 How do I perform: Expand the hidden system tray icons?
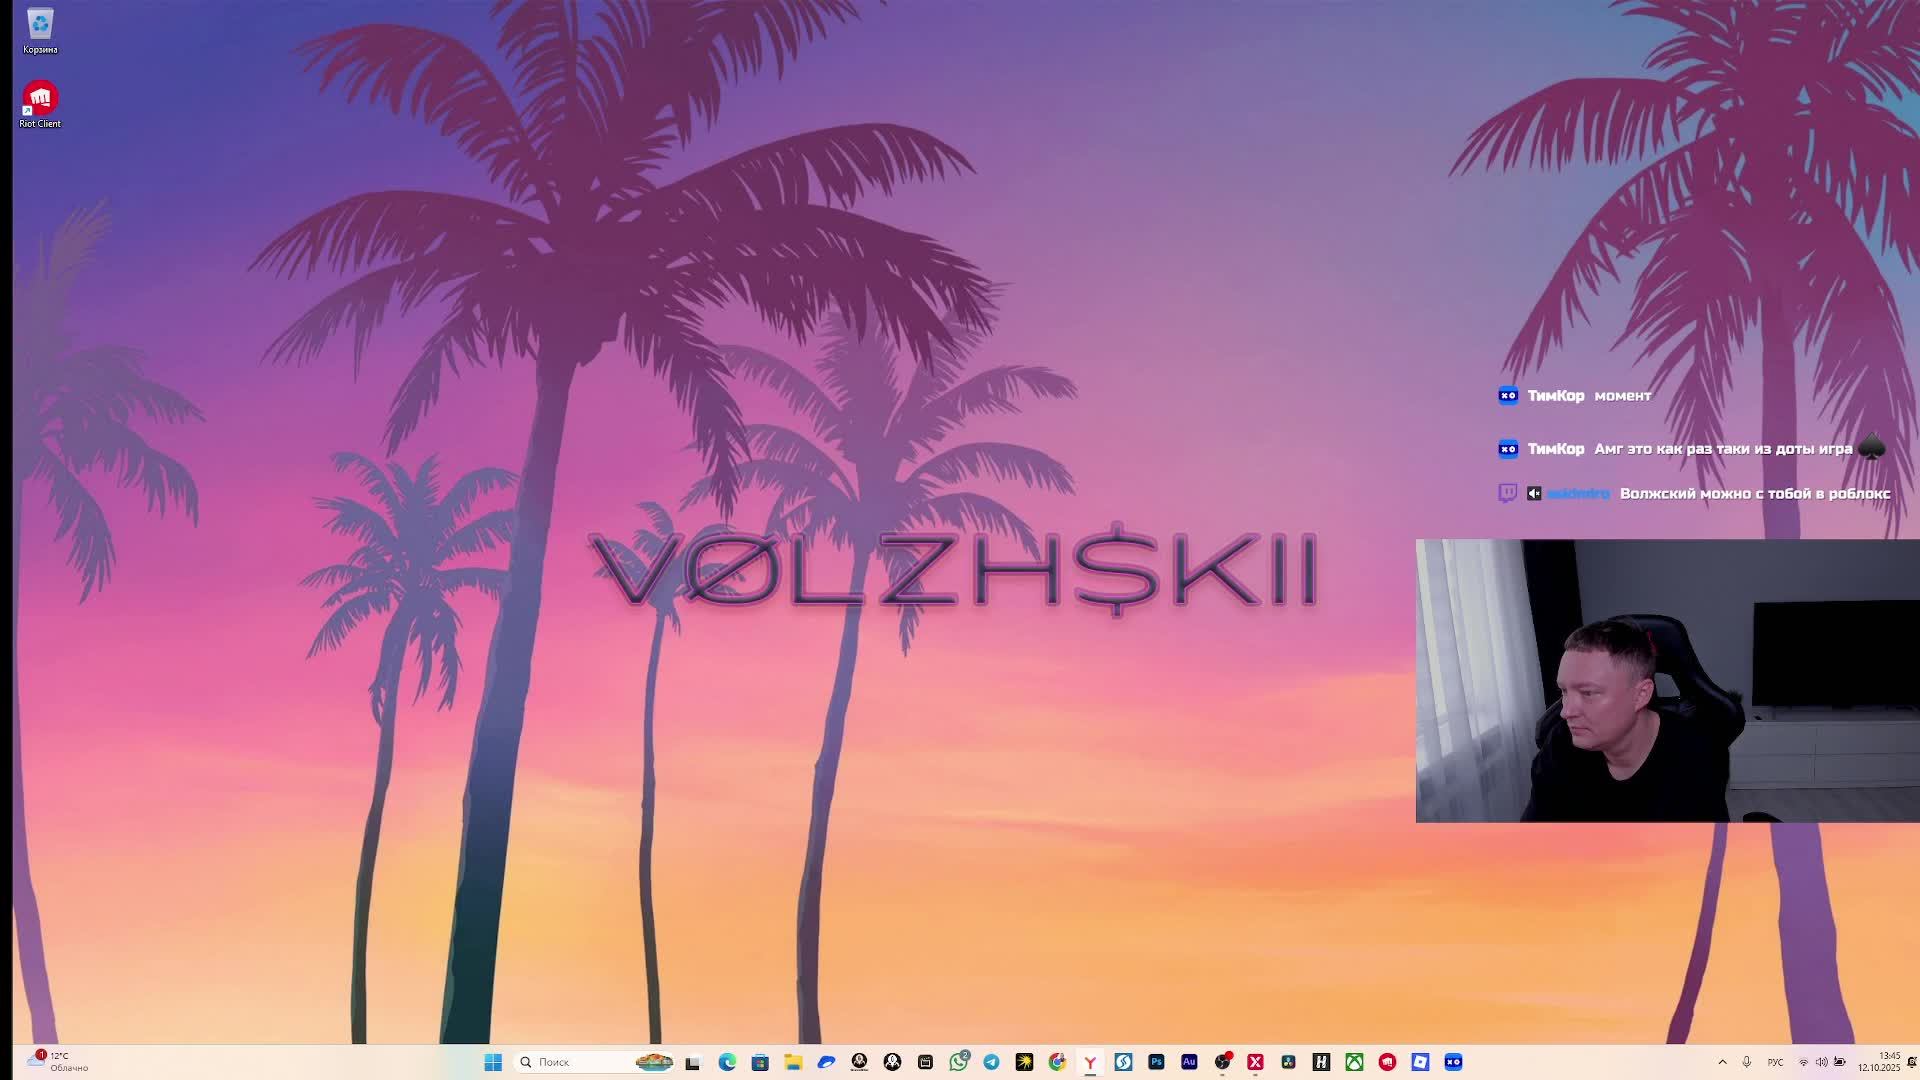[1722, 1062]
